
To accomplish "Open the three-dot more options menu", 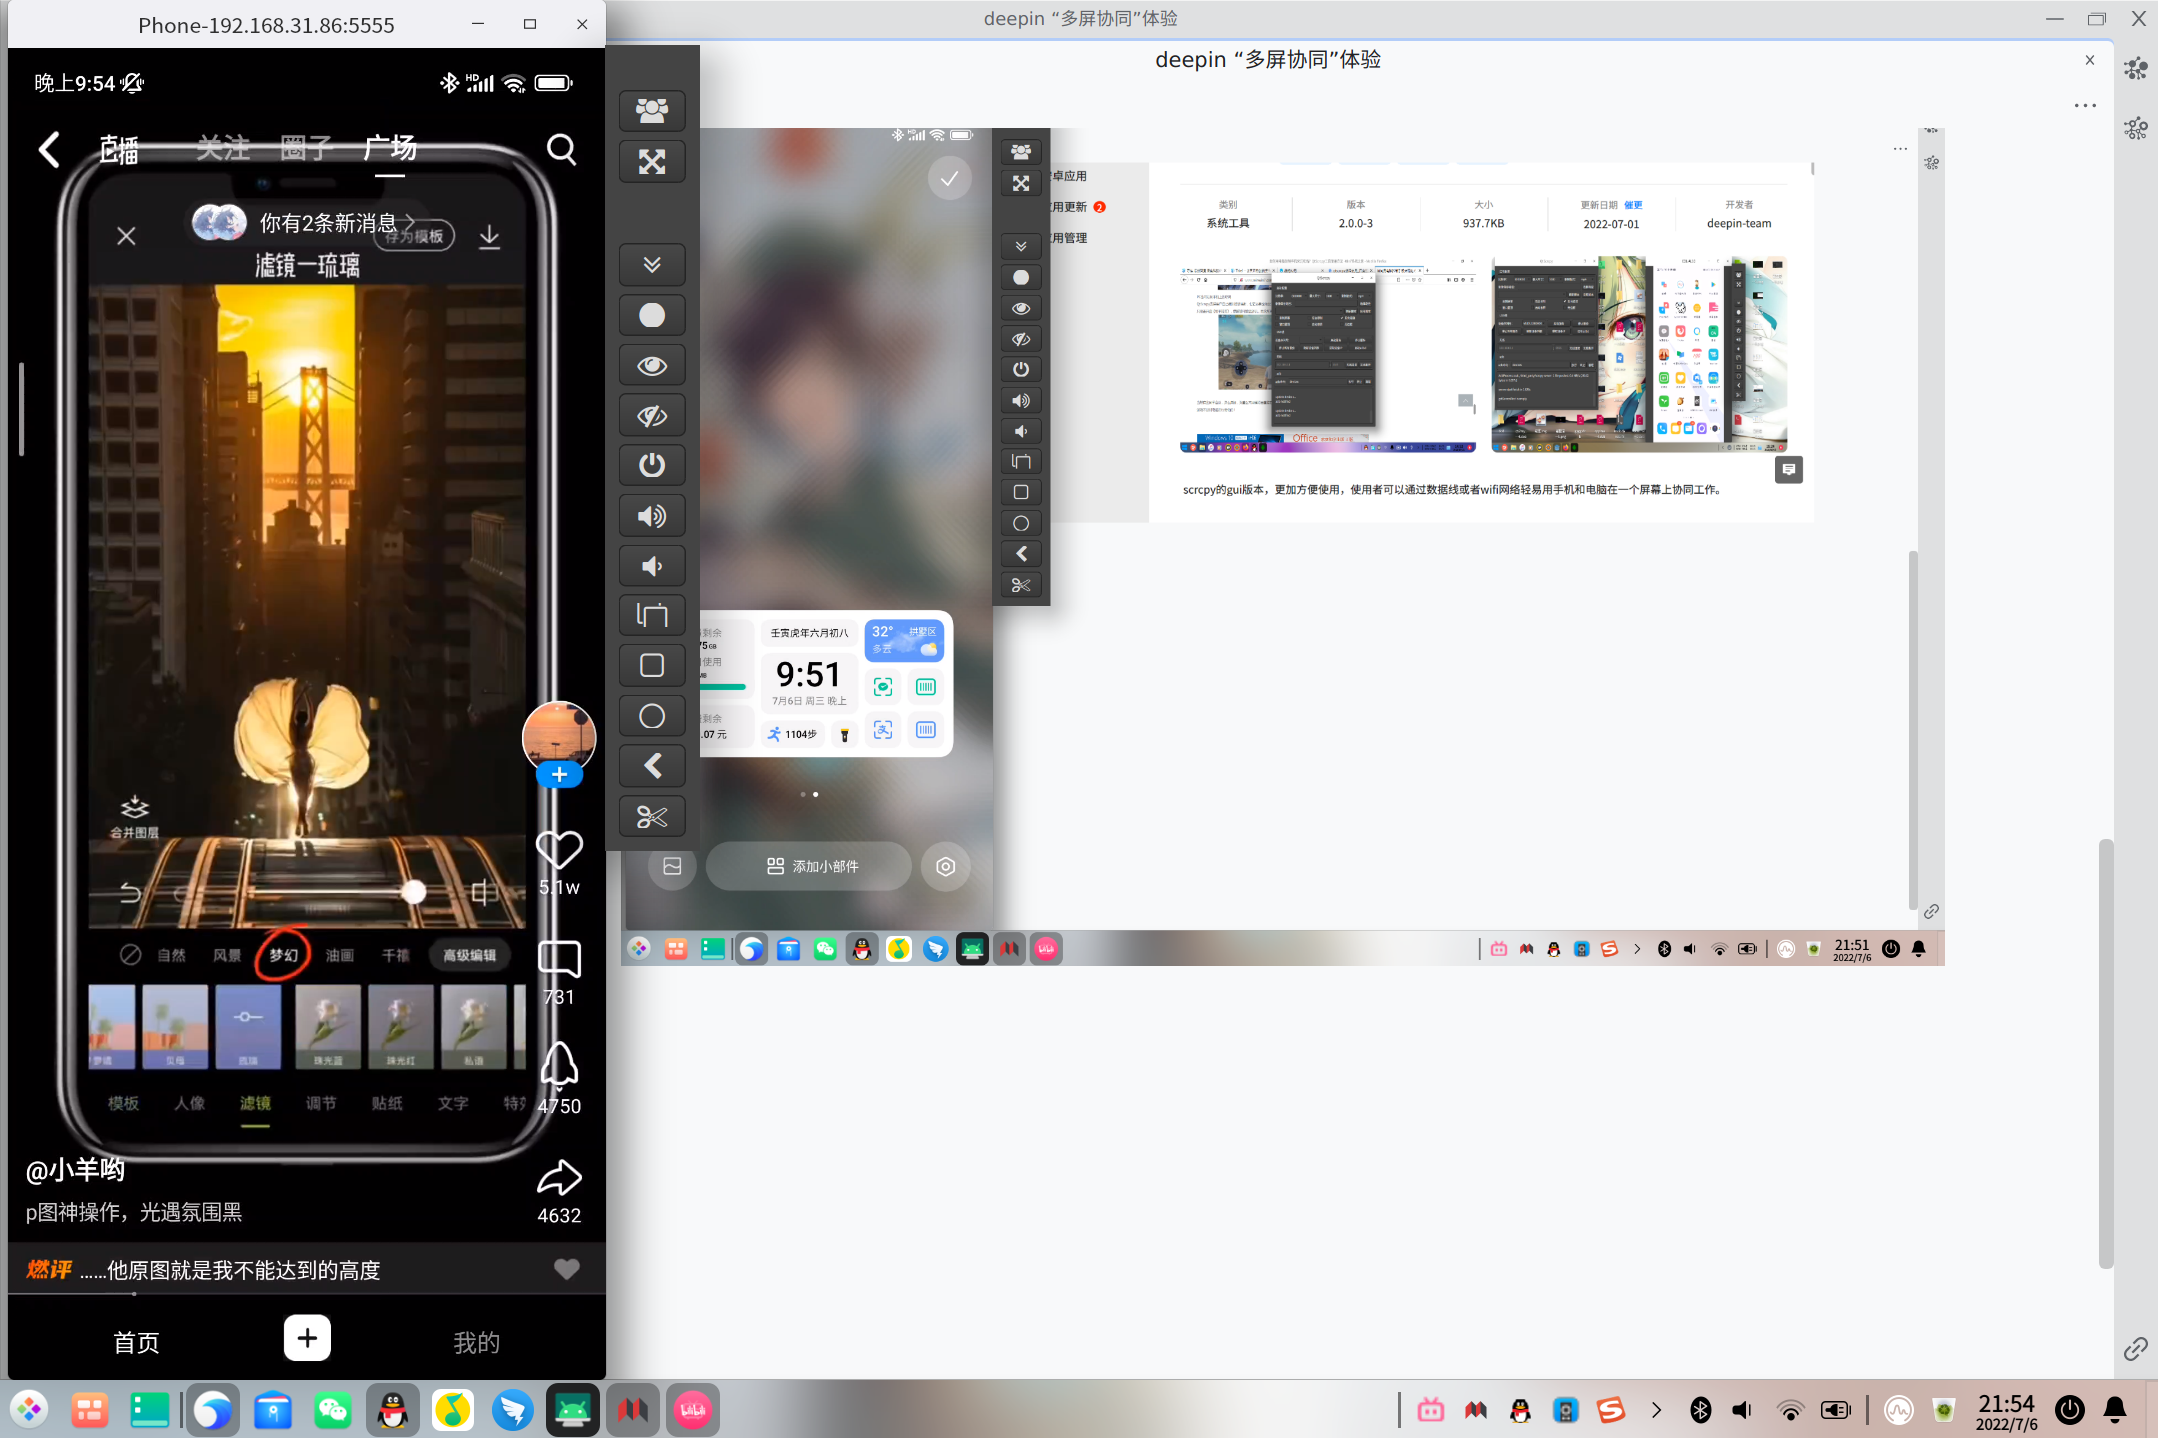I will click(2085, 105).
